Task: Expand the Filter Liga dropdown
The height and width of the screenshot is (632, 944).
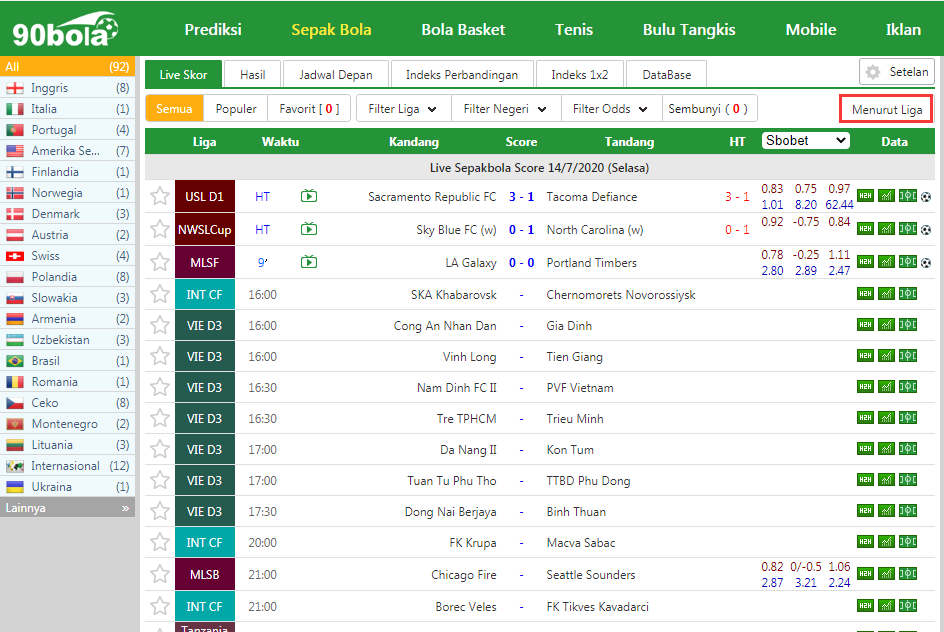Action: click(403, 109)
